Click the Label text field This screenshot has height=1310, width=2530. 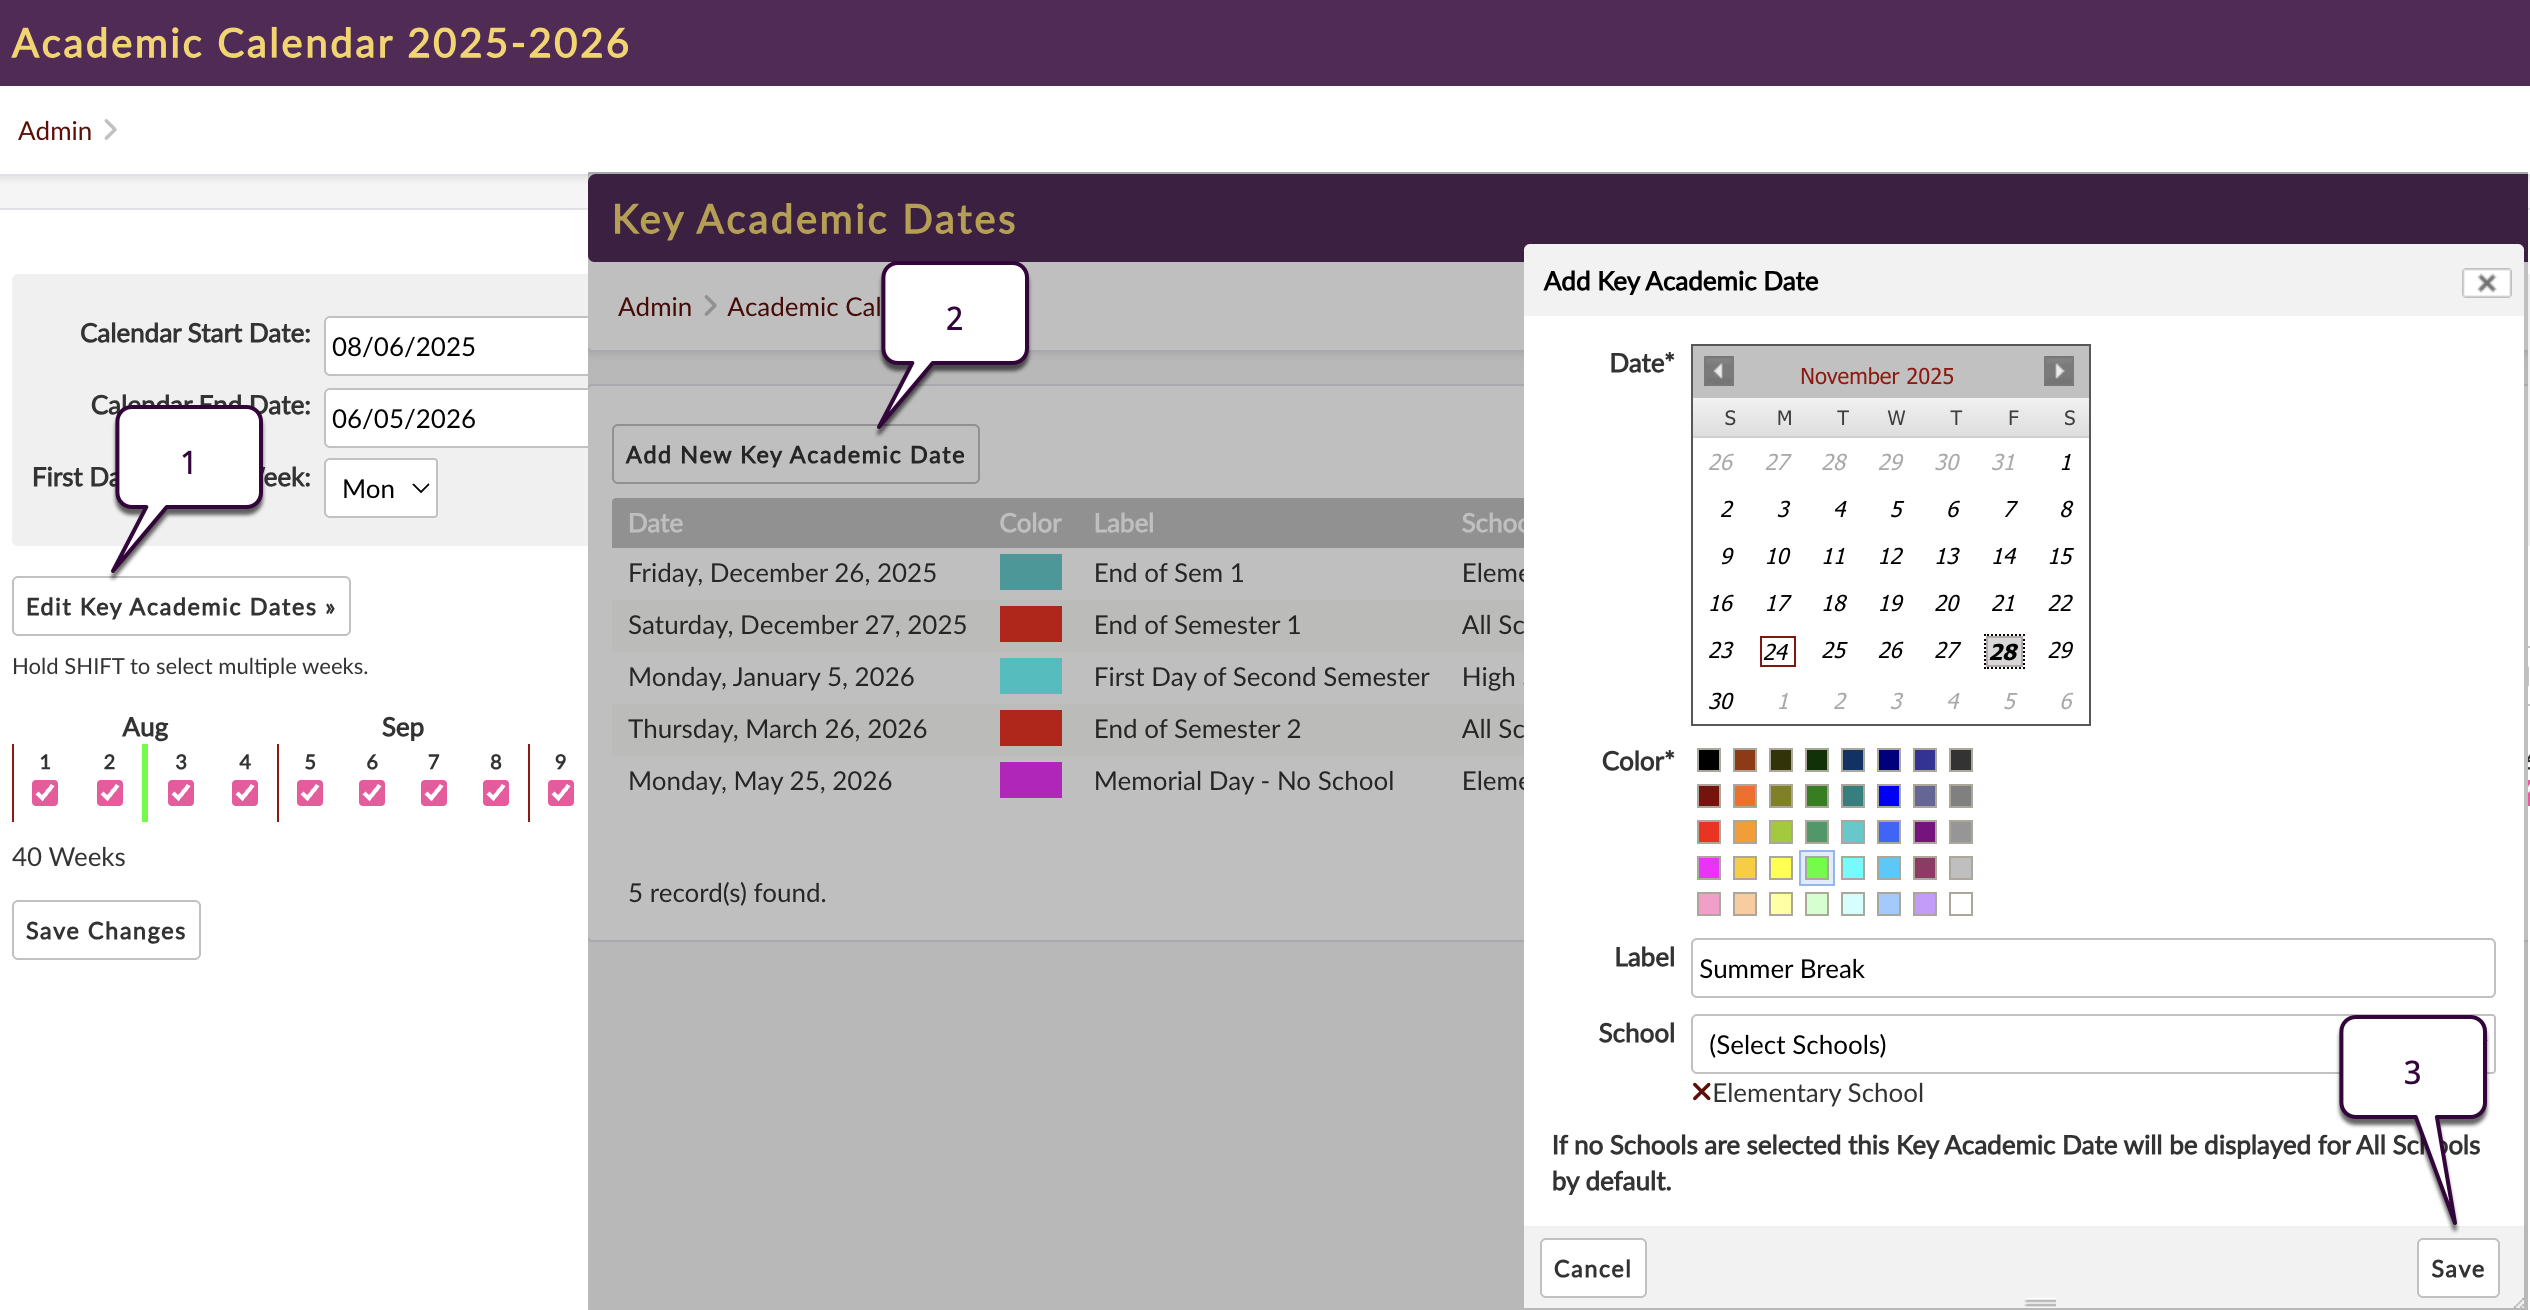click(2092, 968)
